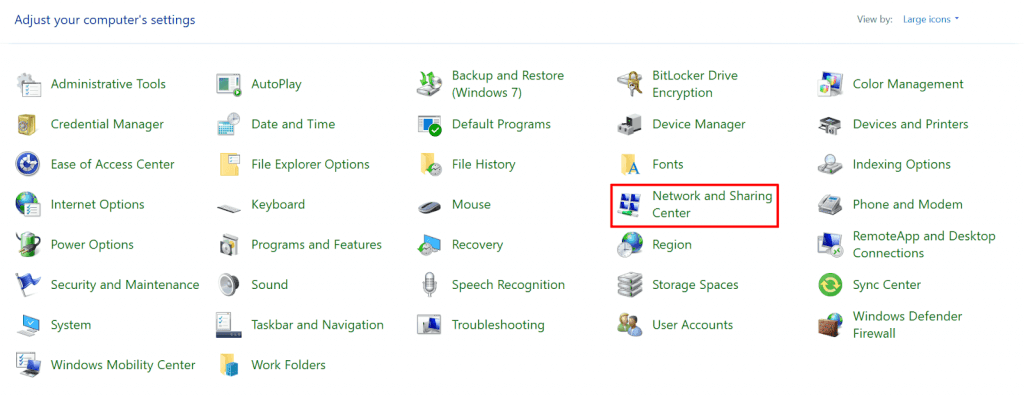Open the Ease of Access Center link

[x=113, y=165]
